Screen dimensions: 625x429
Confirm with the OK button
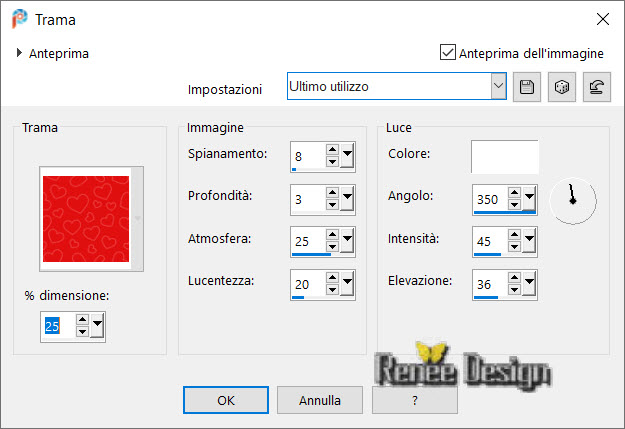click(226, 400)
